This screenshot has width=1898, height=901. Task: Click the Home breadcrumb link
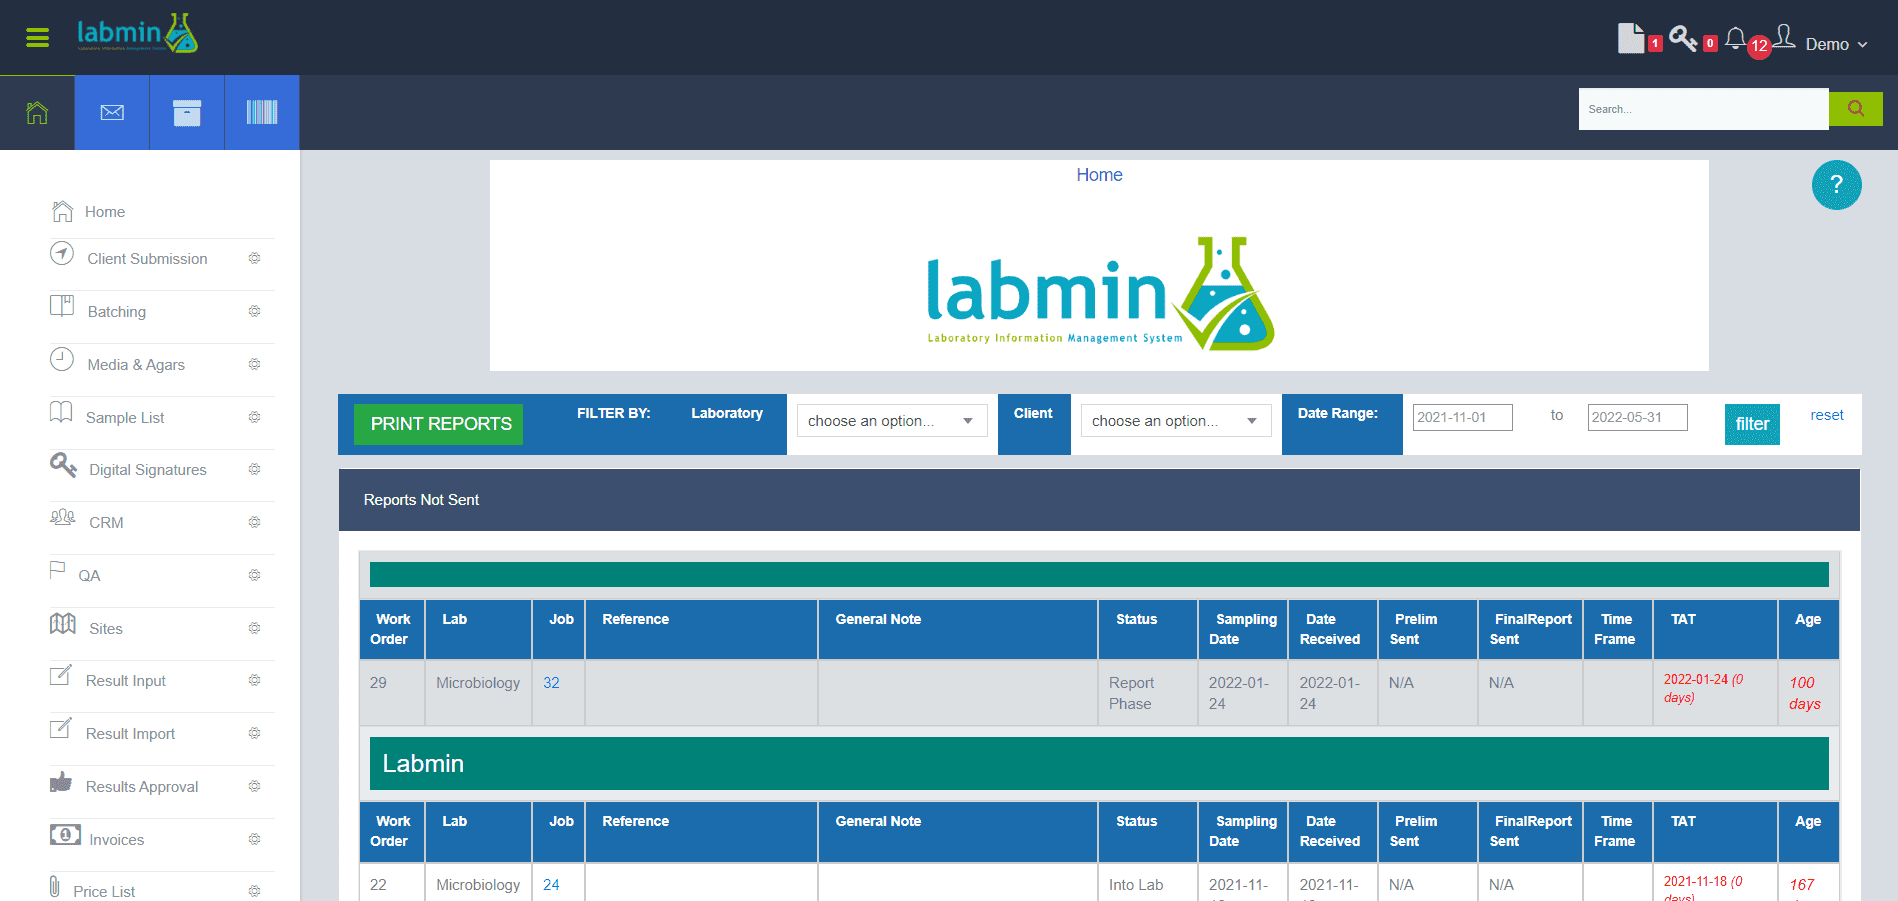[1099, 175]
